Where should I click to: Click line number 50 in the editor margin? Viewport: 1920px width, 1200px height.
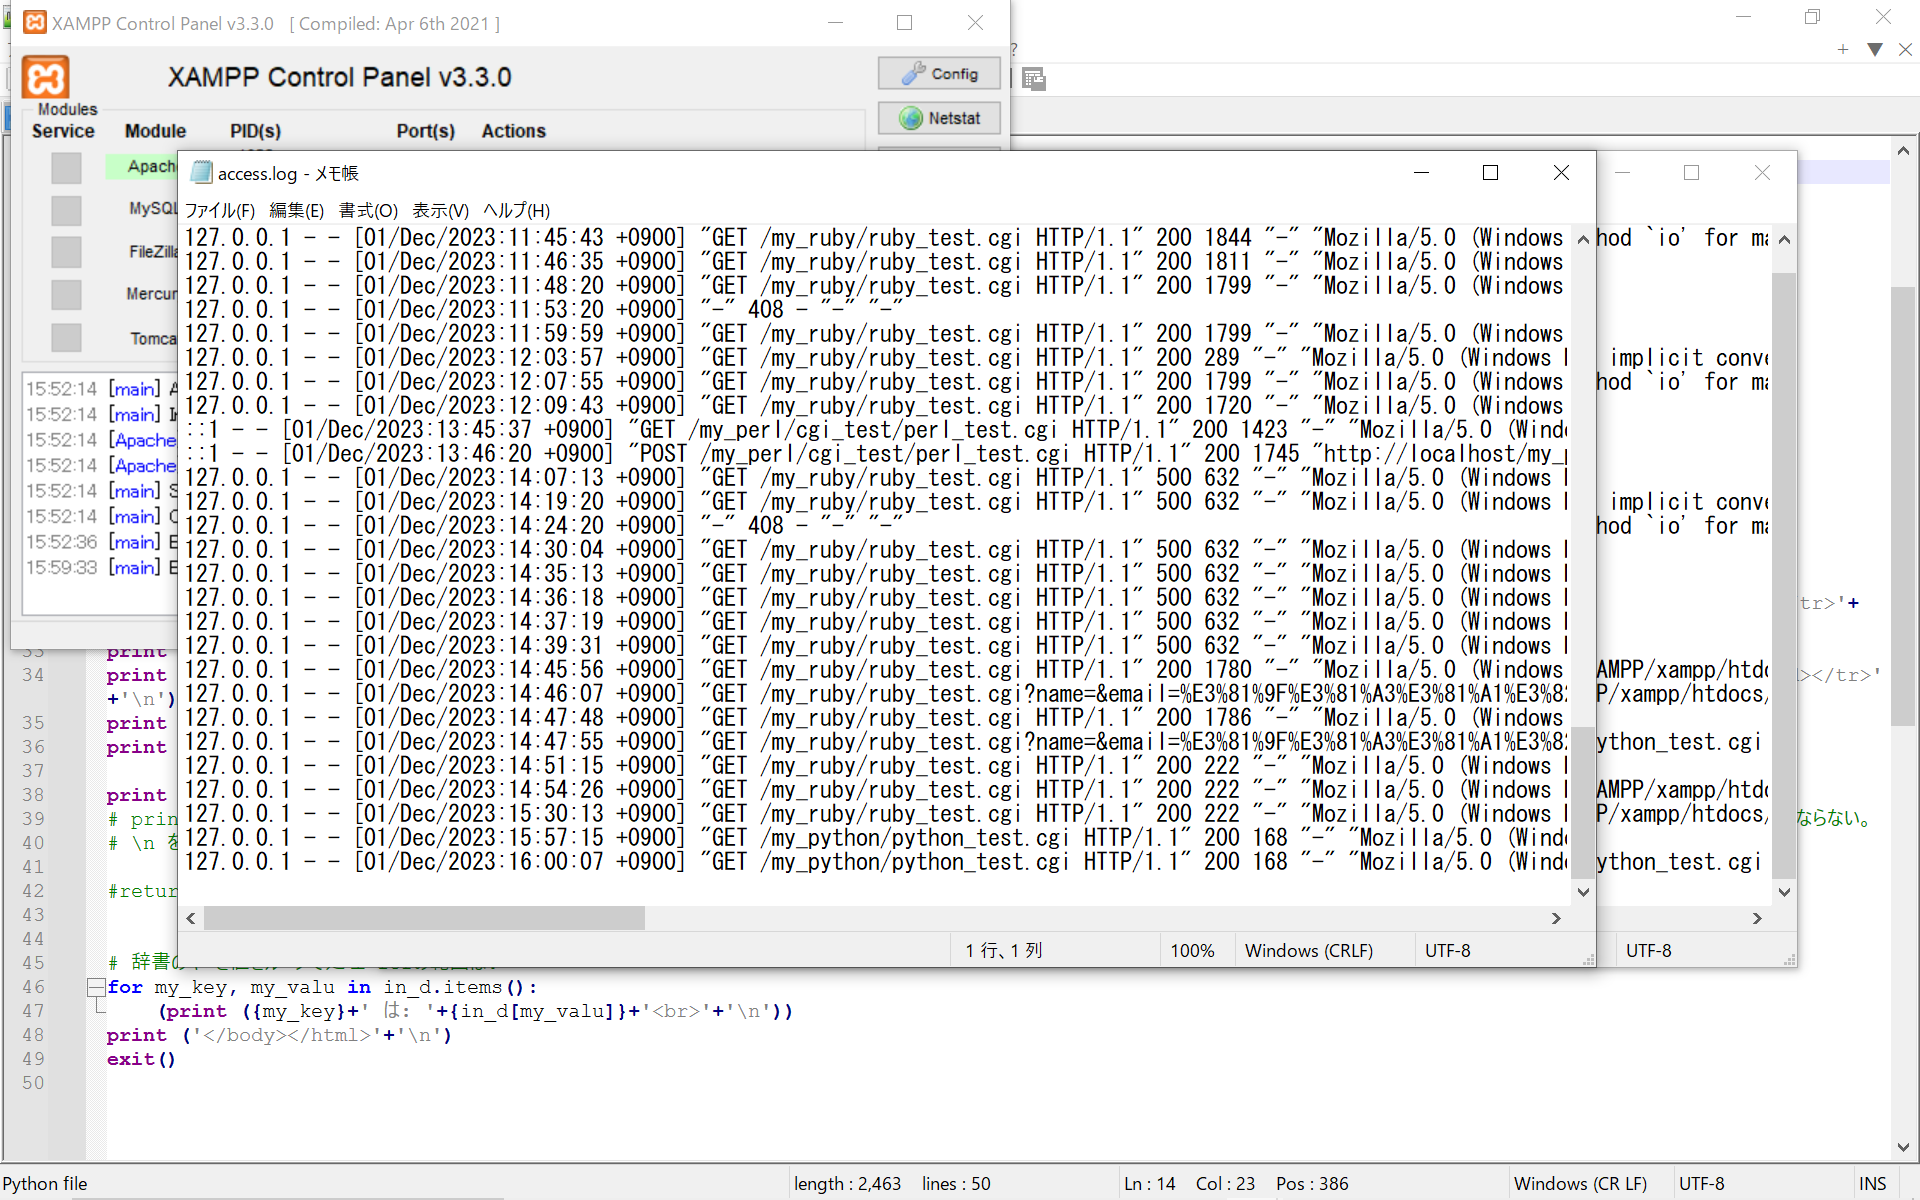point(33,1083)
